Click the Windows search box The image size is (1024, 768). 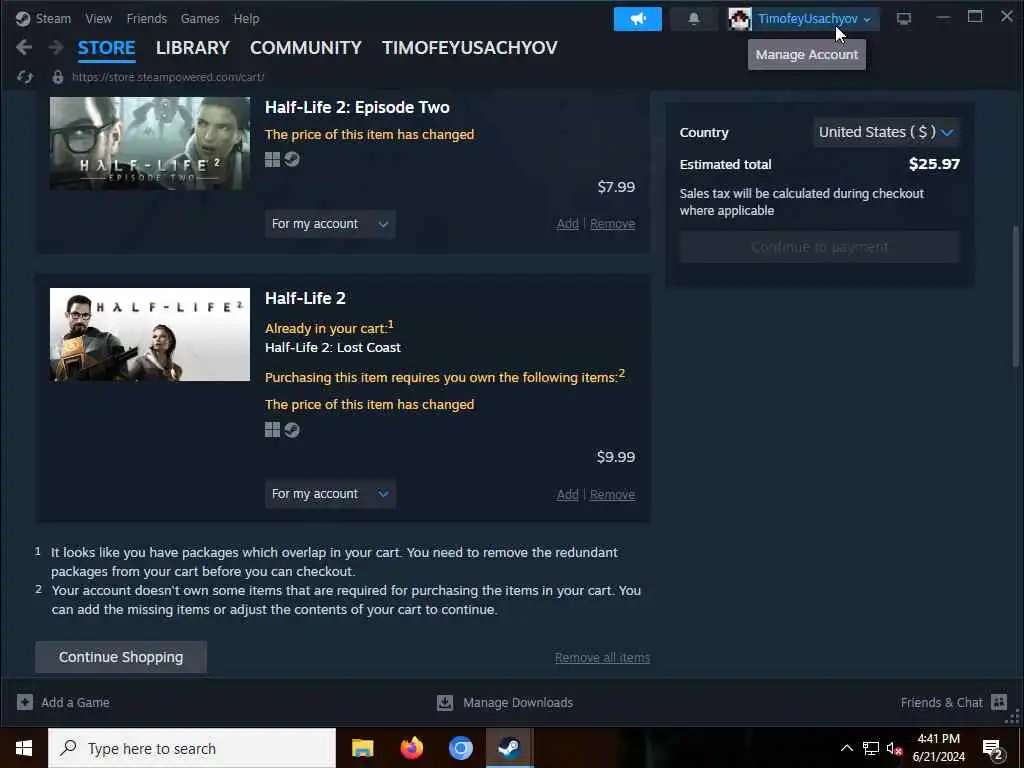click(x=192, y=748)
